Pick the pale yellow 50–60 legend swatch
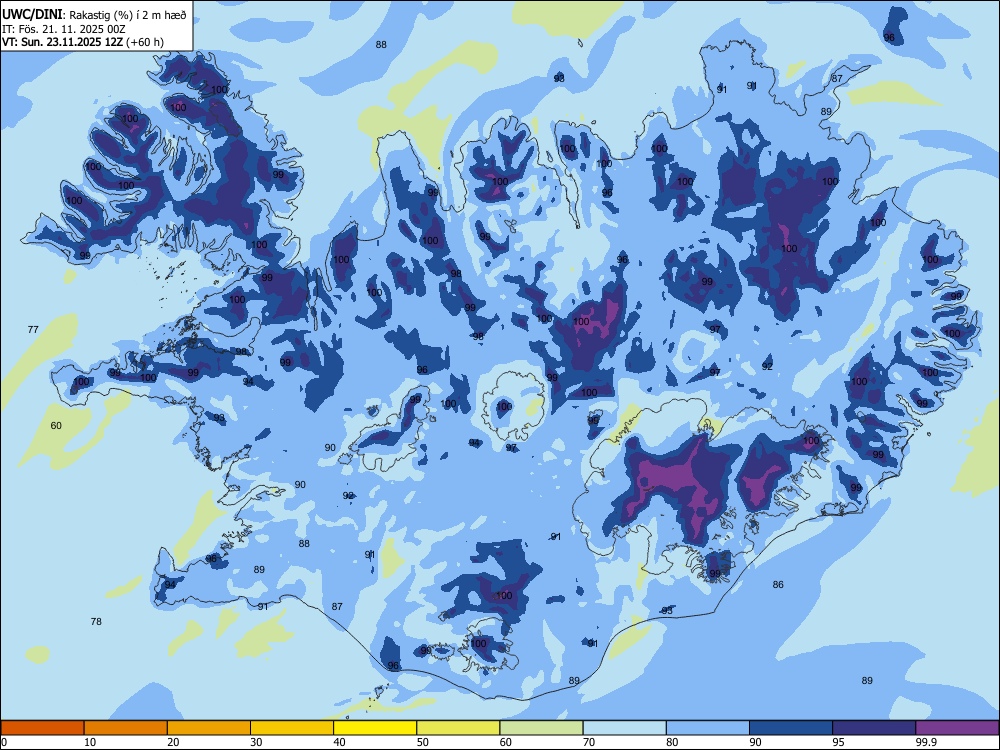Image resolution: width=1000 pixels, height=750 pixels. point(459,728)
